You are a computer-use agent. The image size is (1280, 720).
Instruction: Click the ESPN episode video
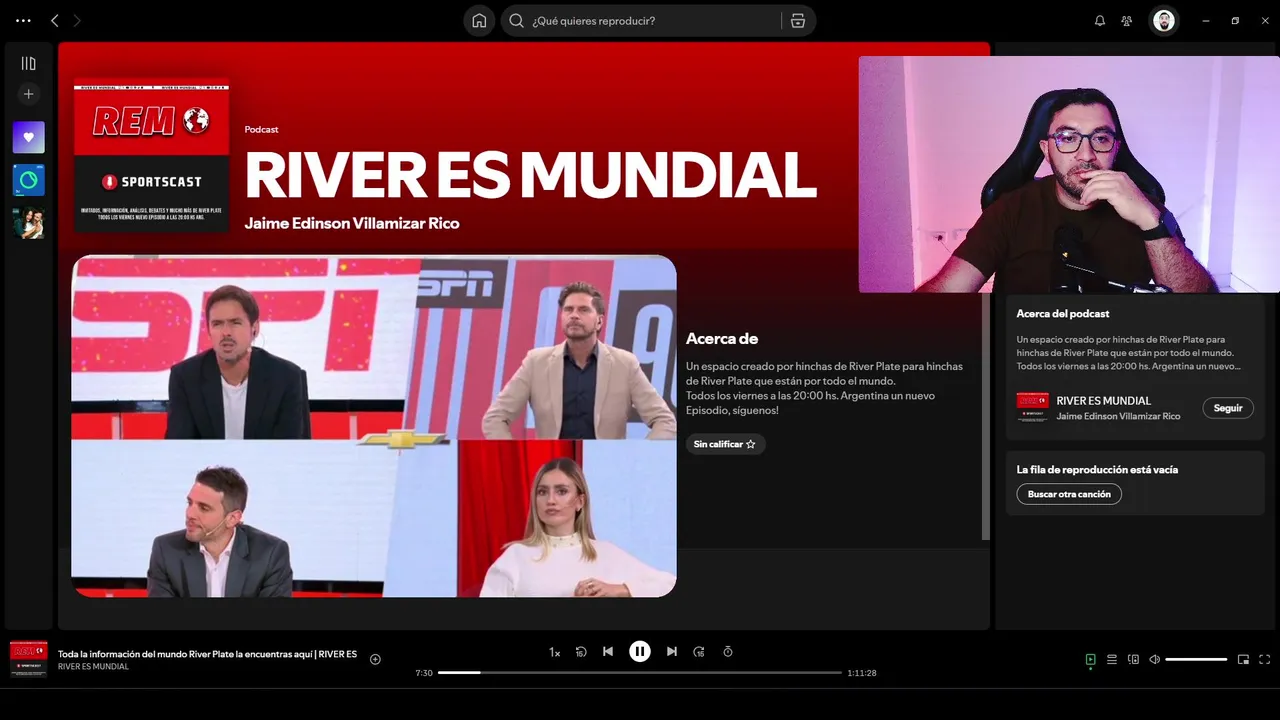click(x=374, y=426)
